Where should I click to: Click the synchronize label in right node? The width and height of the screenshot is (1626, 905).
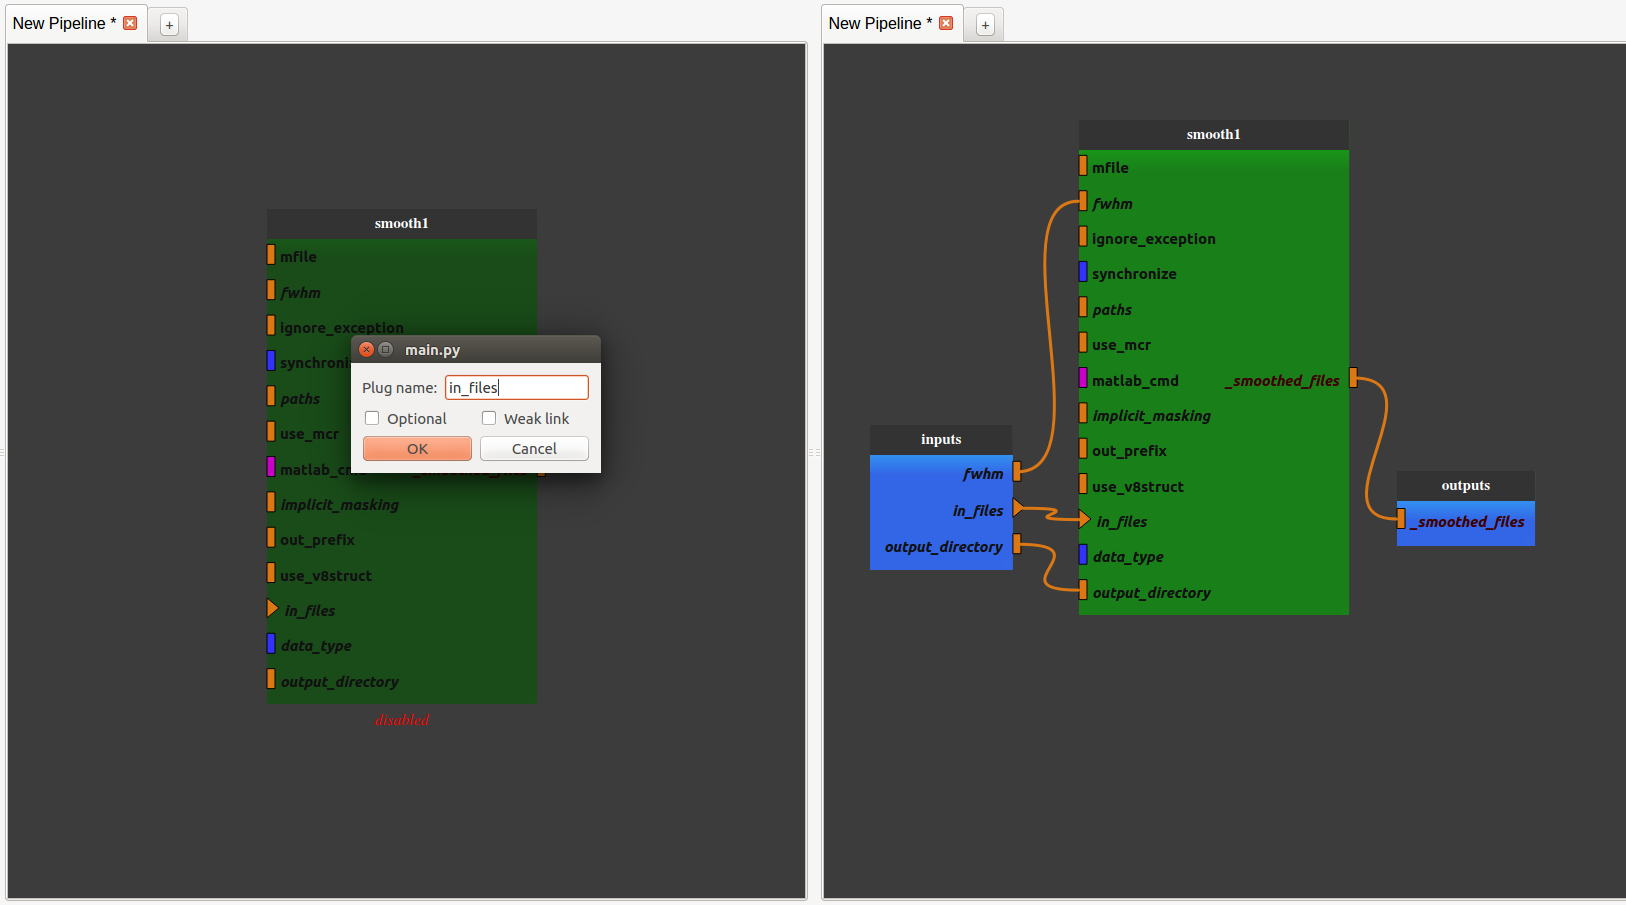[x=1134, y=274]
